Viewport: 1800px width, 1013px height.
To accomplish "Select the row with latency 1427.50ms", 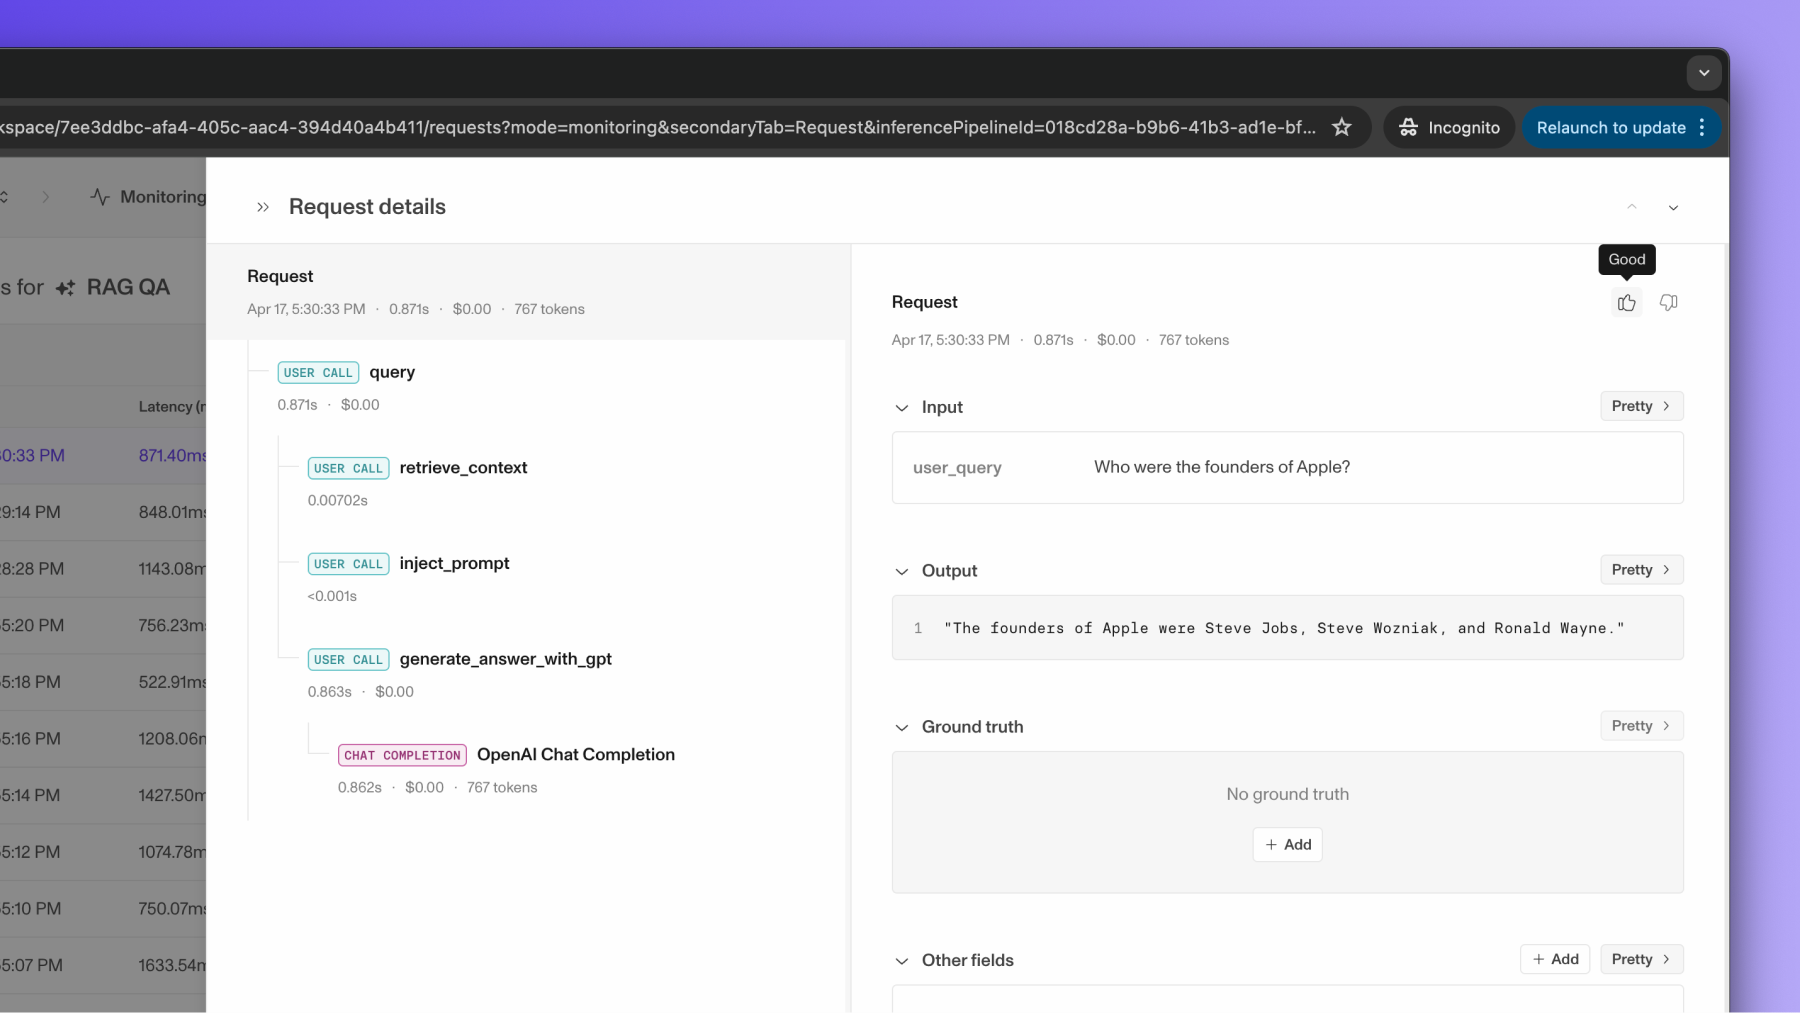I will (x=103, y=796).
